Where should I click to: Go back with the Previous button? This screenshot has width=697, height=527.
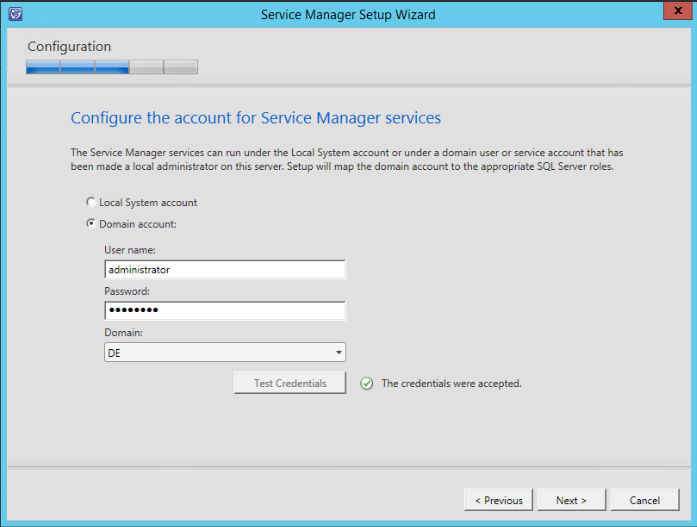point(498,500)
